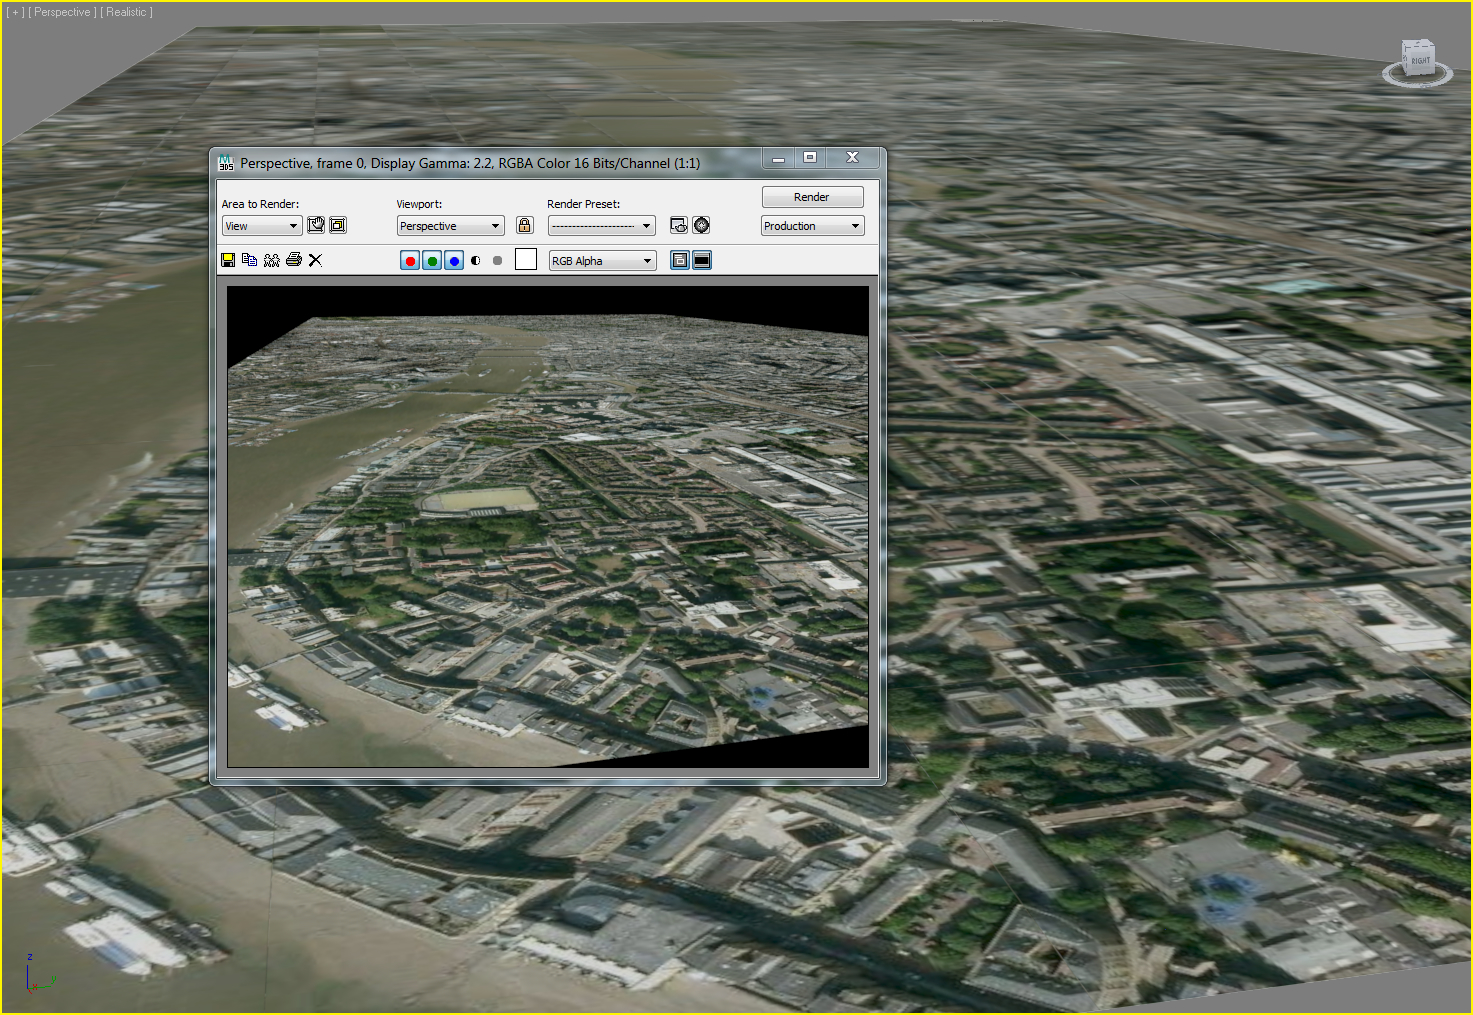Open the Render Setup dialog
This screenshot has height=1015, width=1473.
[679, 225]
